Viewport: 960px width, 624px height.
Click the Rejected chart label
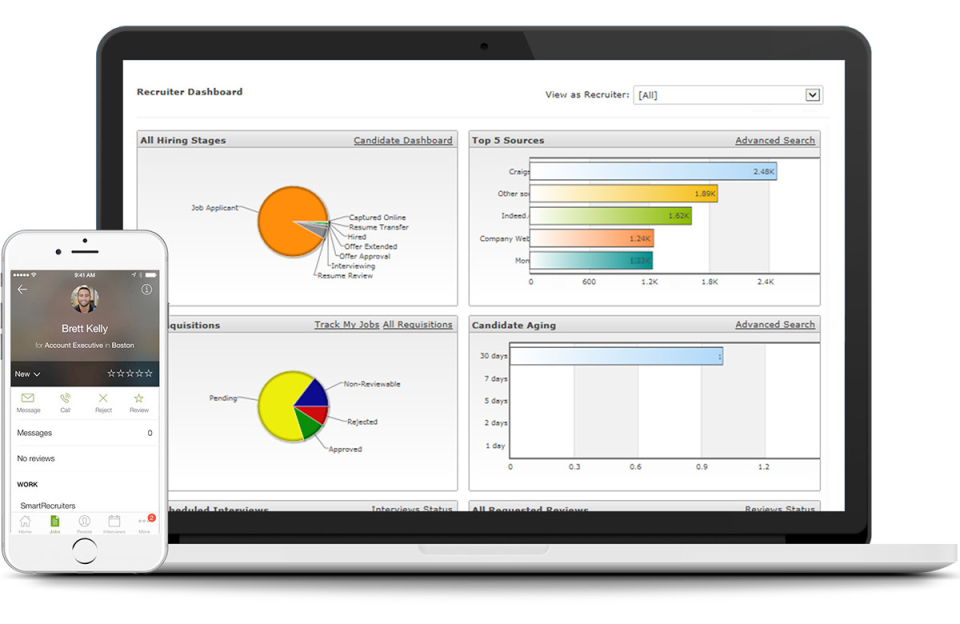click(362, 422)
